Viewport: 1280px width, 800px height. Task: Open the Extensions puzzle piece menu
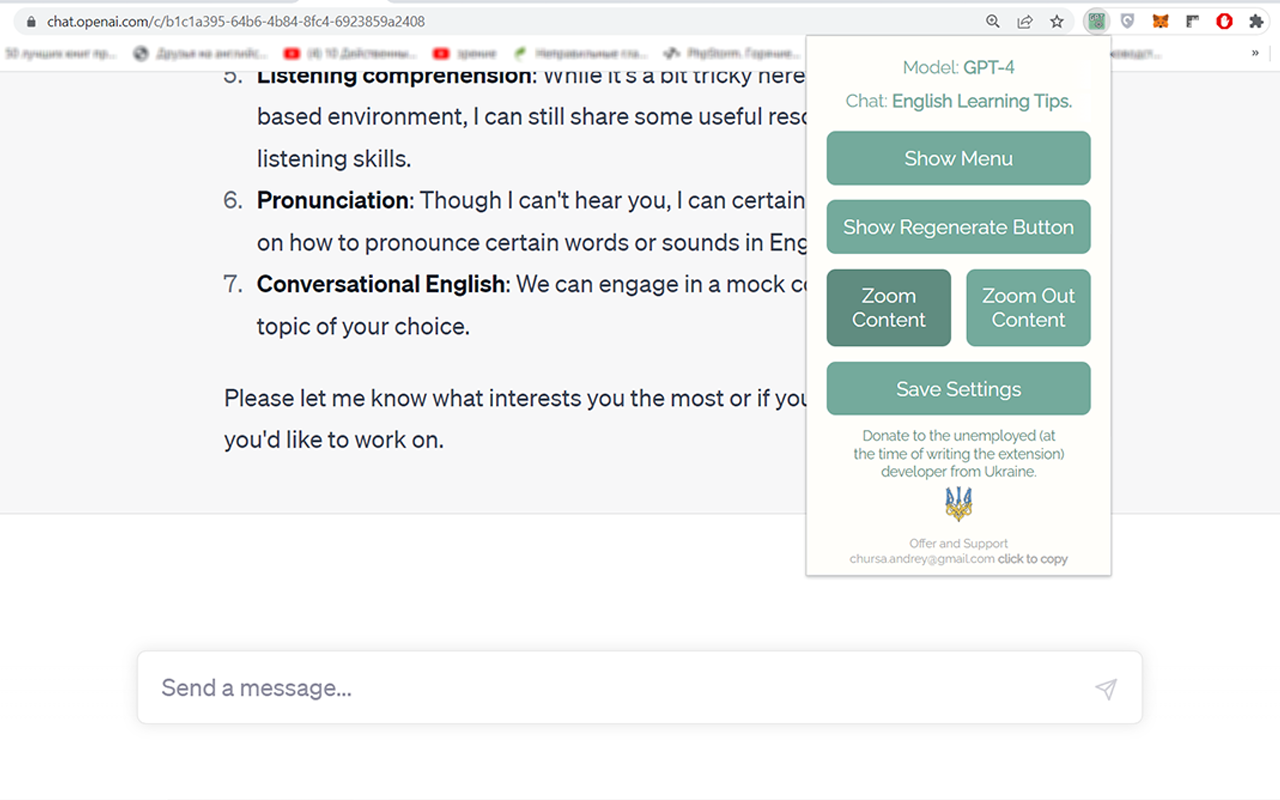pos(1256,21)
